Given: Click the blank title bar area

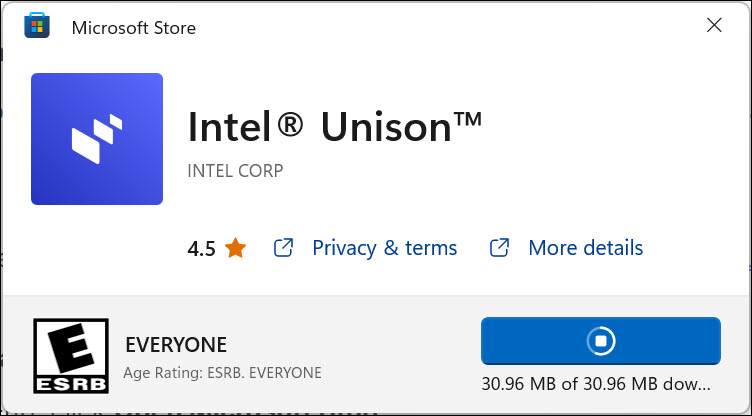Looking at the screenshot, I should (x=450, y=27).
